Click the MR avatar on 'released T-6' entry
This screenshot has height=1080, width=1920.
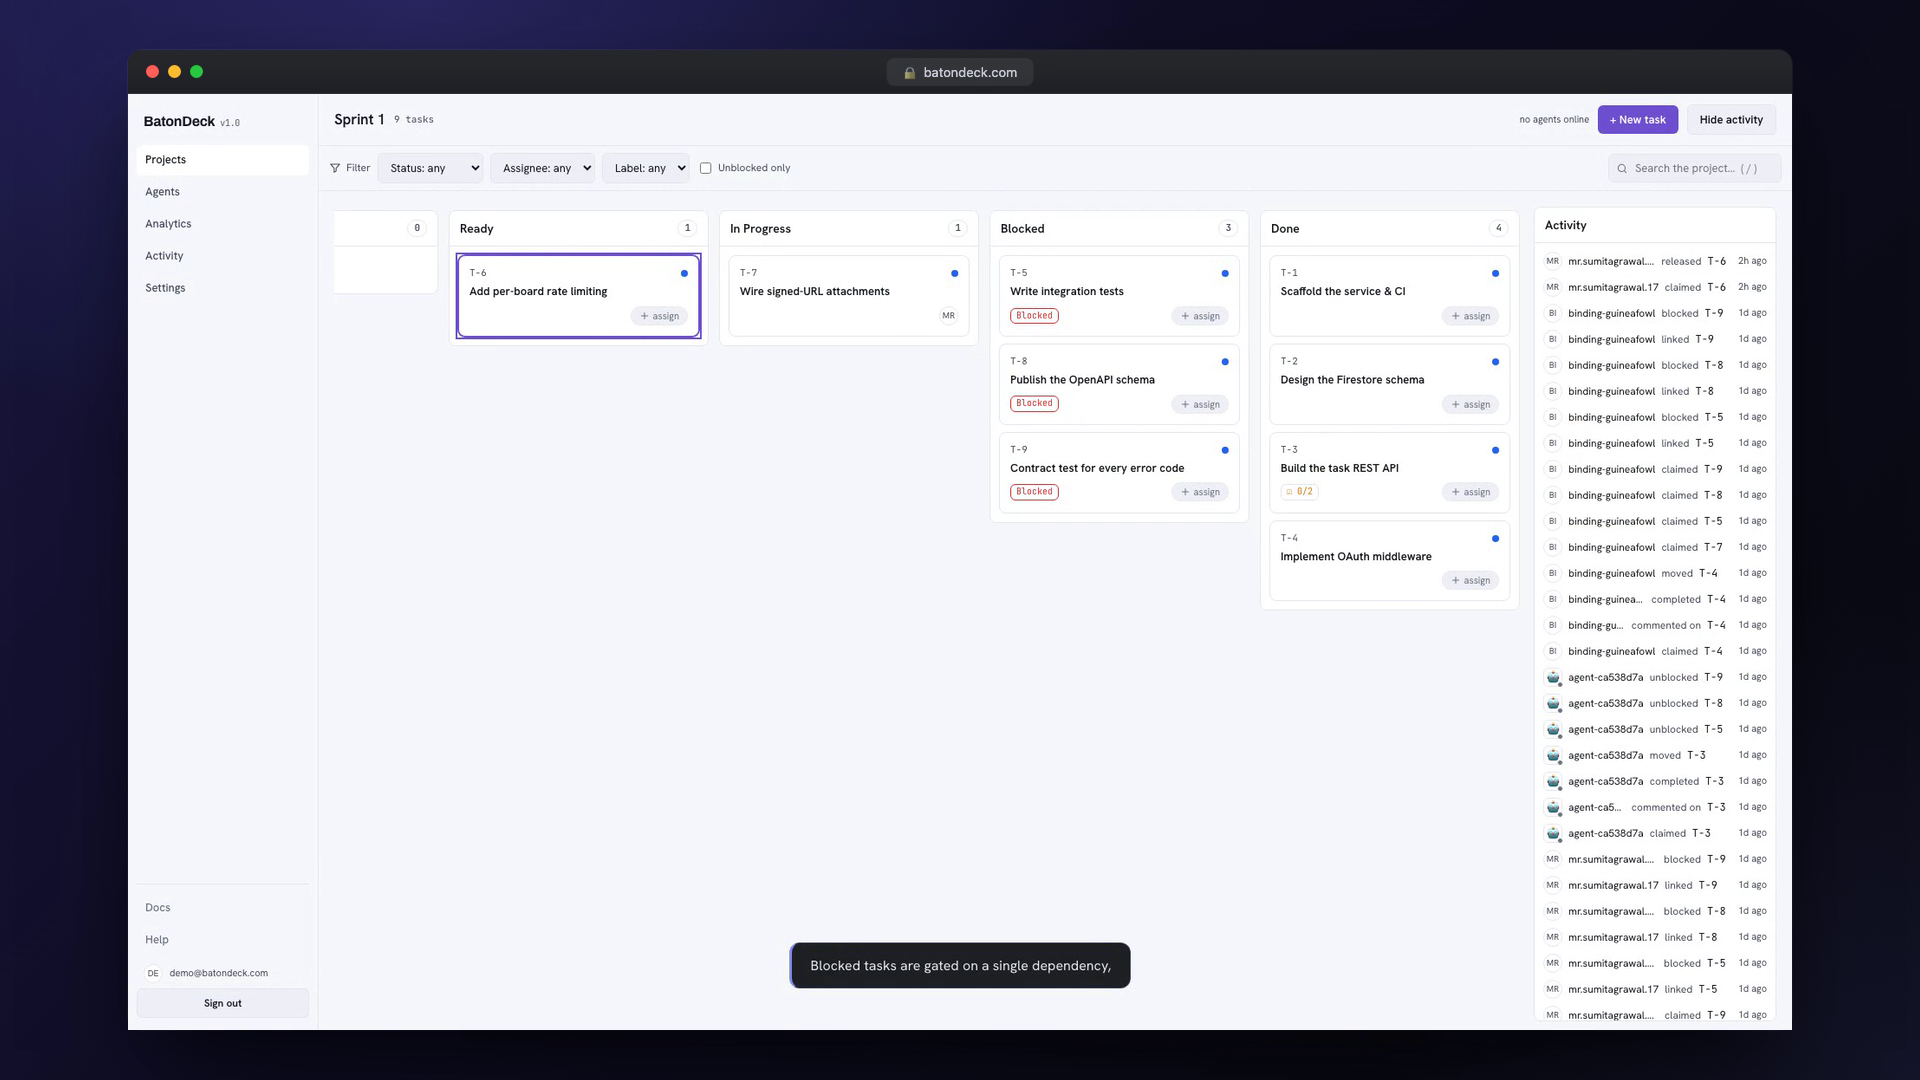point(1553,261)
